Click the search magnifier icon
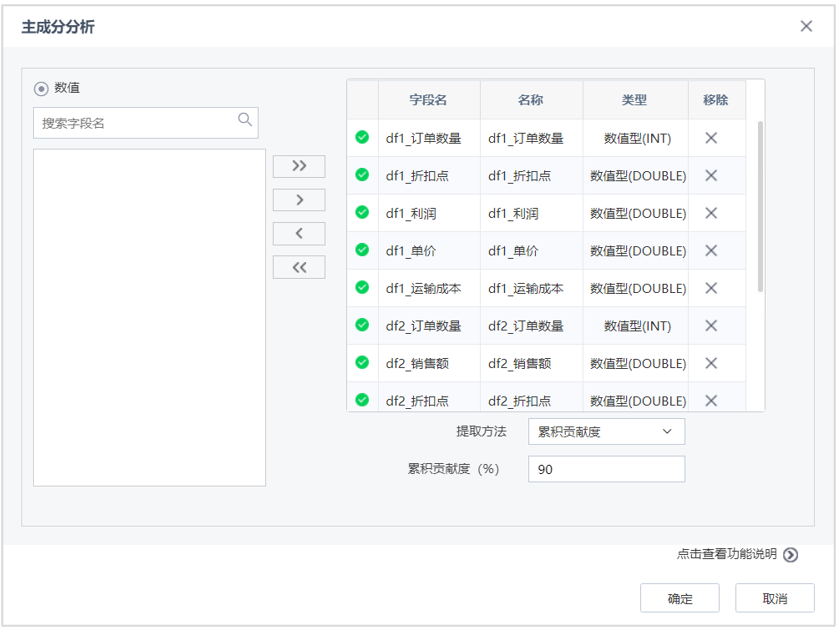 [245, 120]
